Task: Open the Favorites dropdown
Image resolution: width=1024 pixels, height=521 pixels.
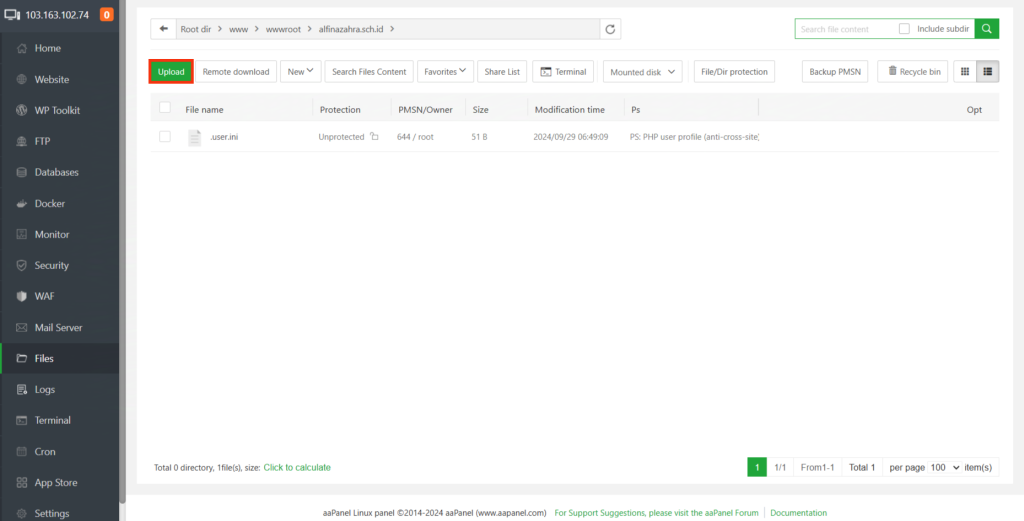Action: (x=445, y=71)
